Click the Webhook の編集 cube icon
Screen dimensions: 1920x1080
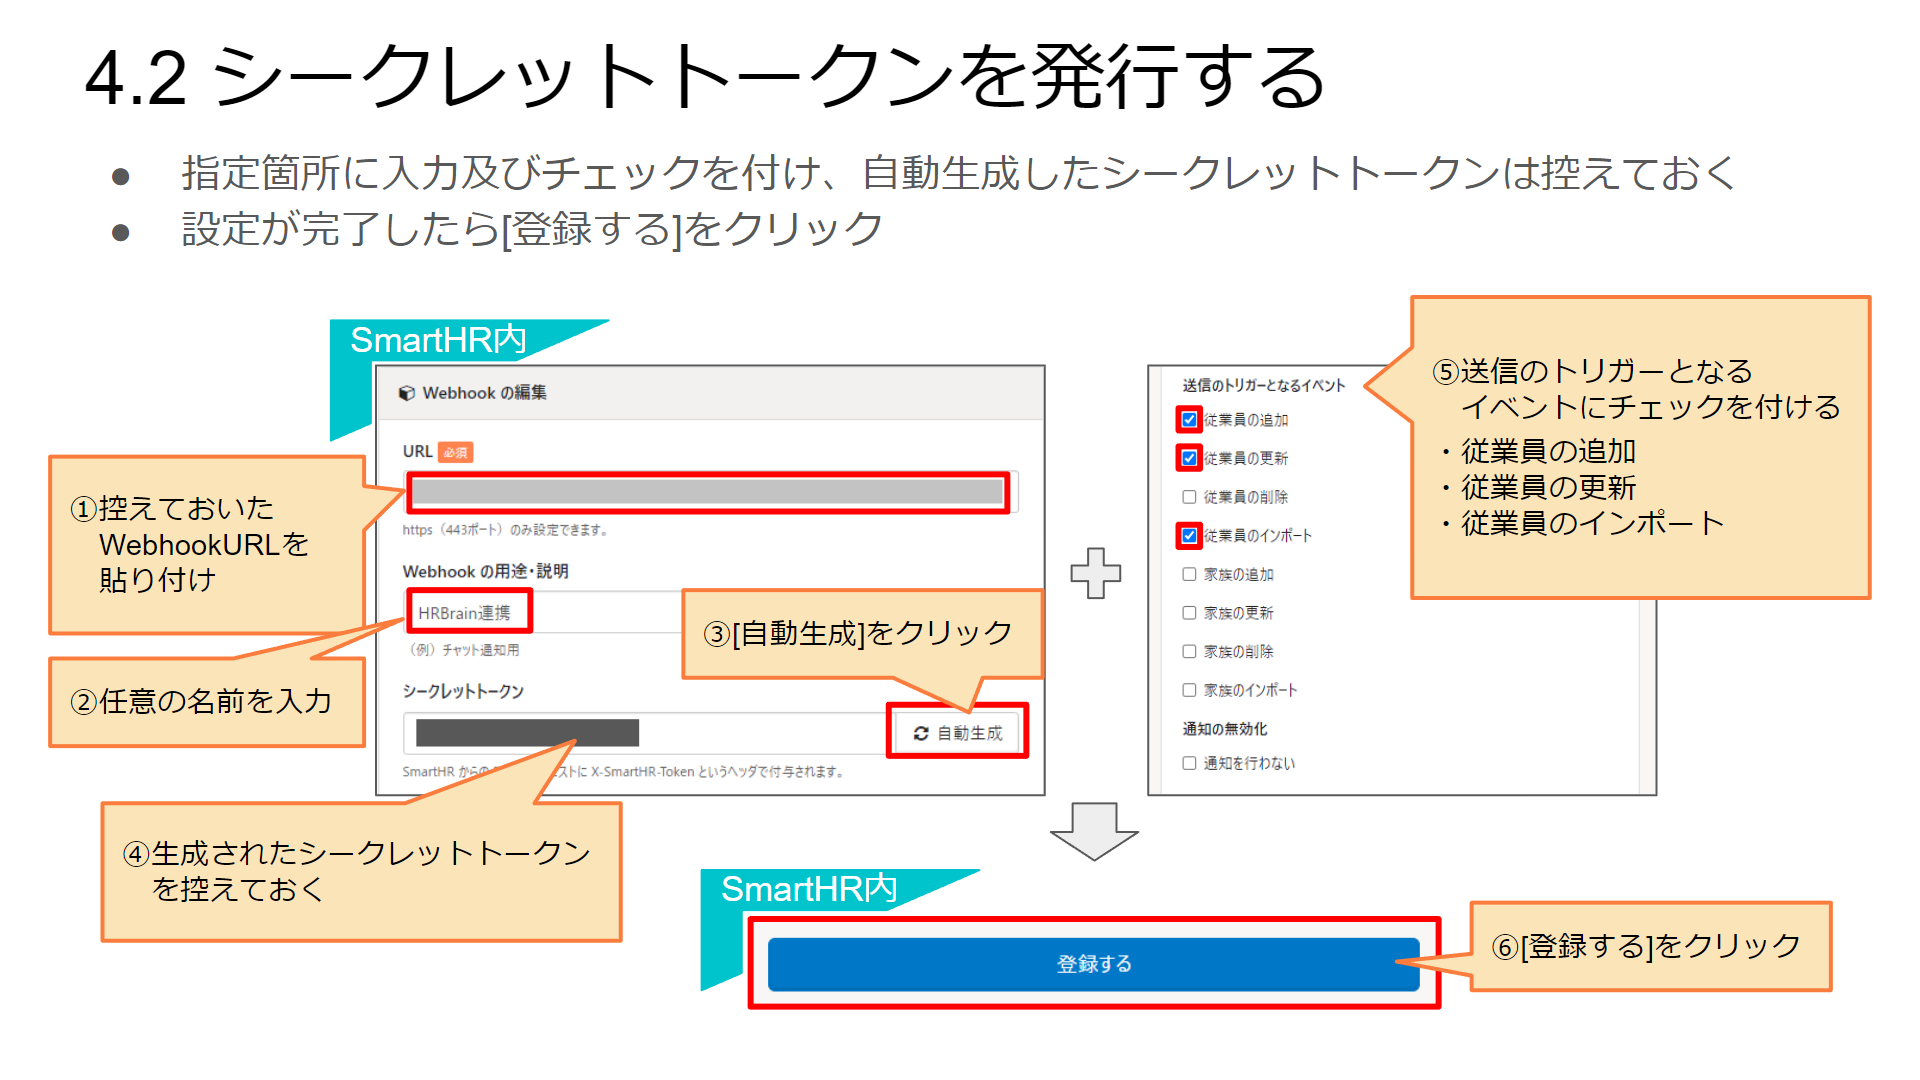click(407, 393)
